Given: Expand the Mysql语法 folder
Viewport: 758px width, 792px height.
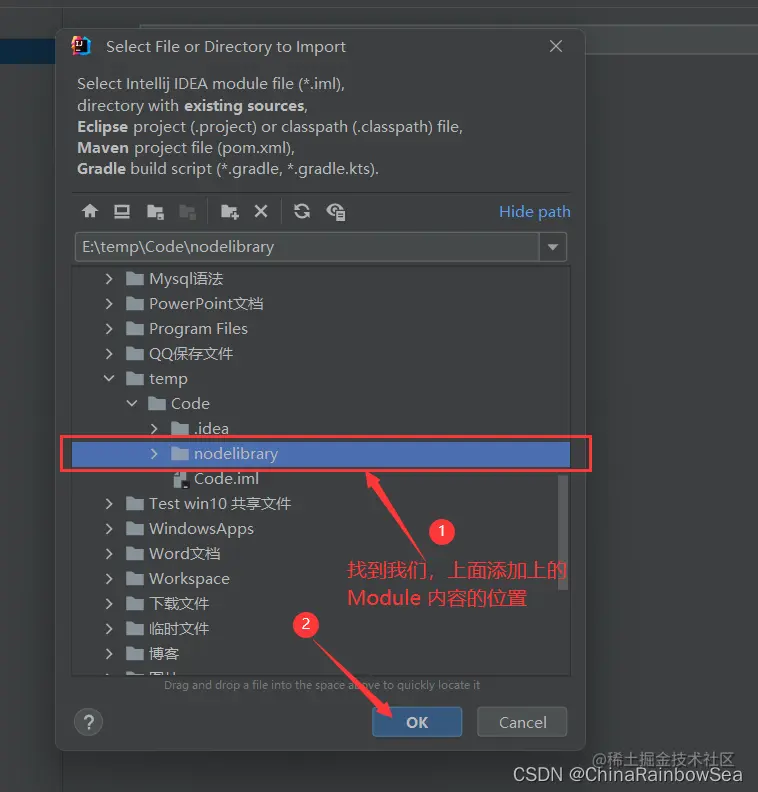Looking at the screenshot, I should [x=109, y=279].
